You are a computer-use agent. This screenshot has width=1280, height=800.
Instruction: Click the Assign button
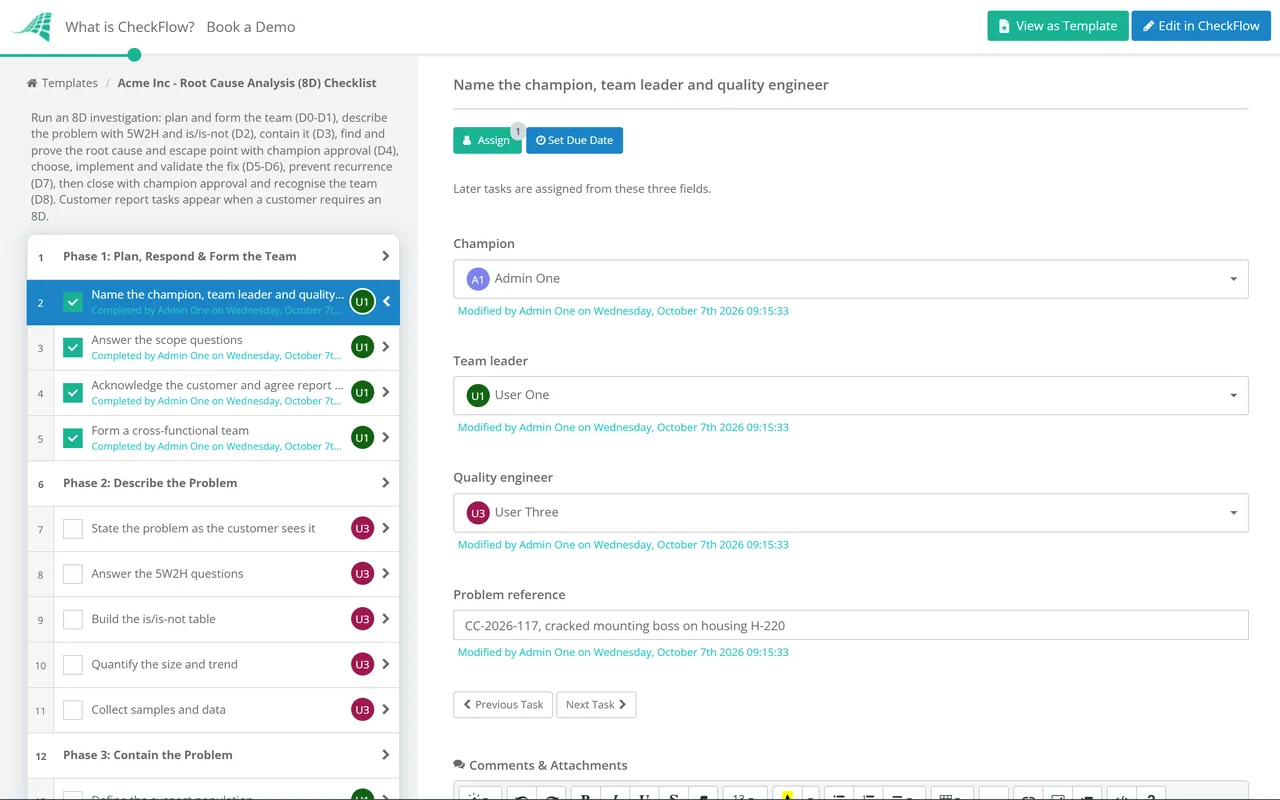tap(487, 140)
